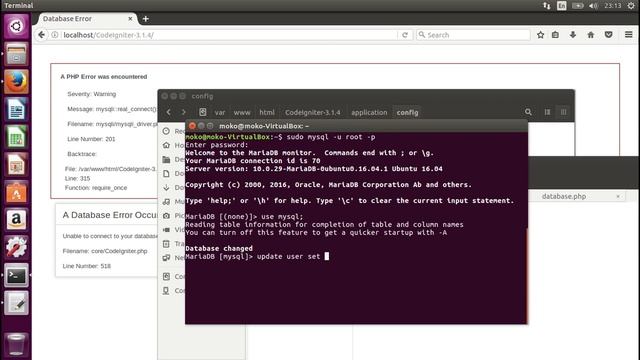This screenshot has height=360, width=640.
Task: Open clock showing 23:13
Action: (x=612, y=6)
